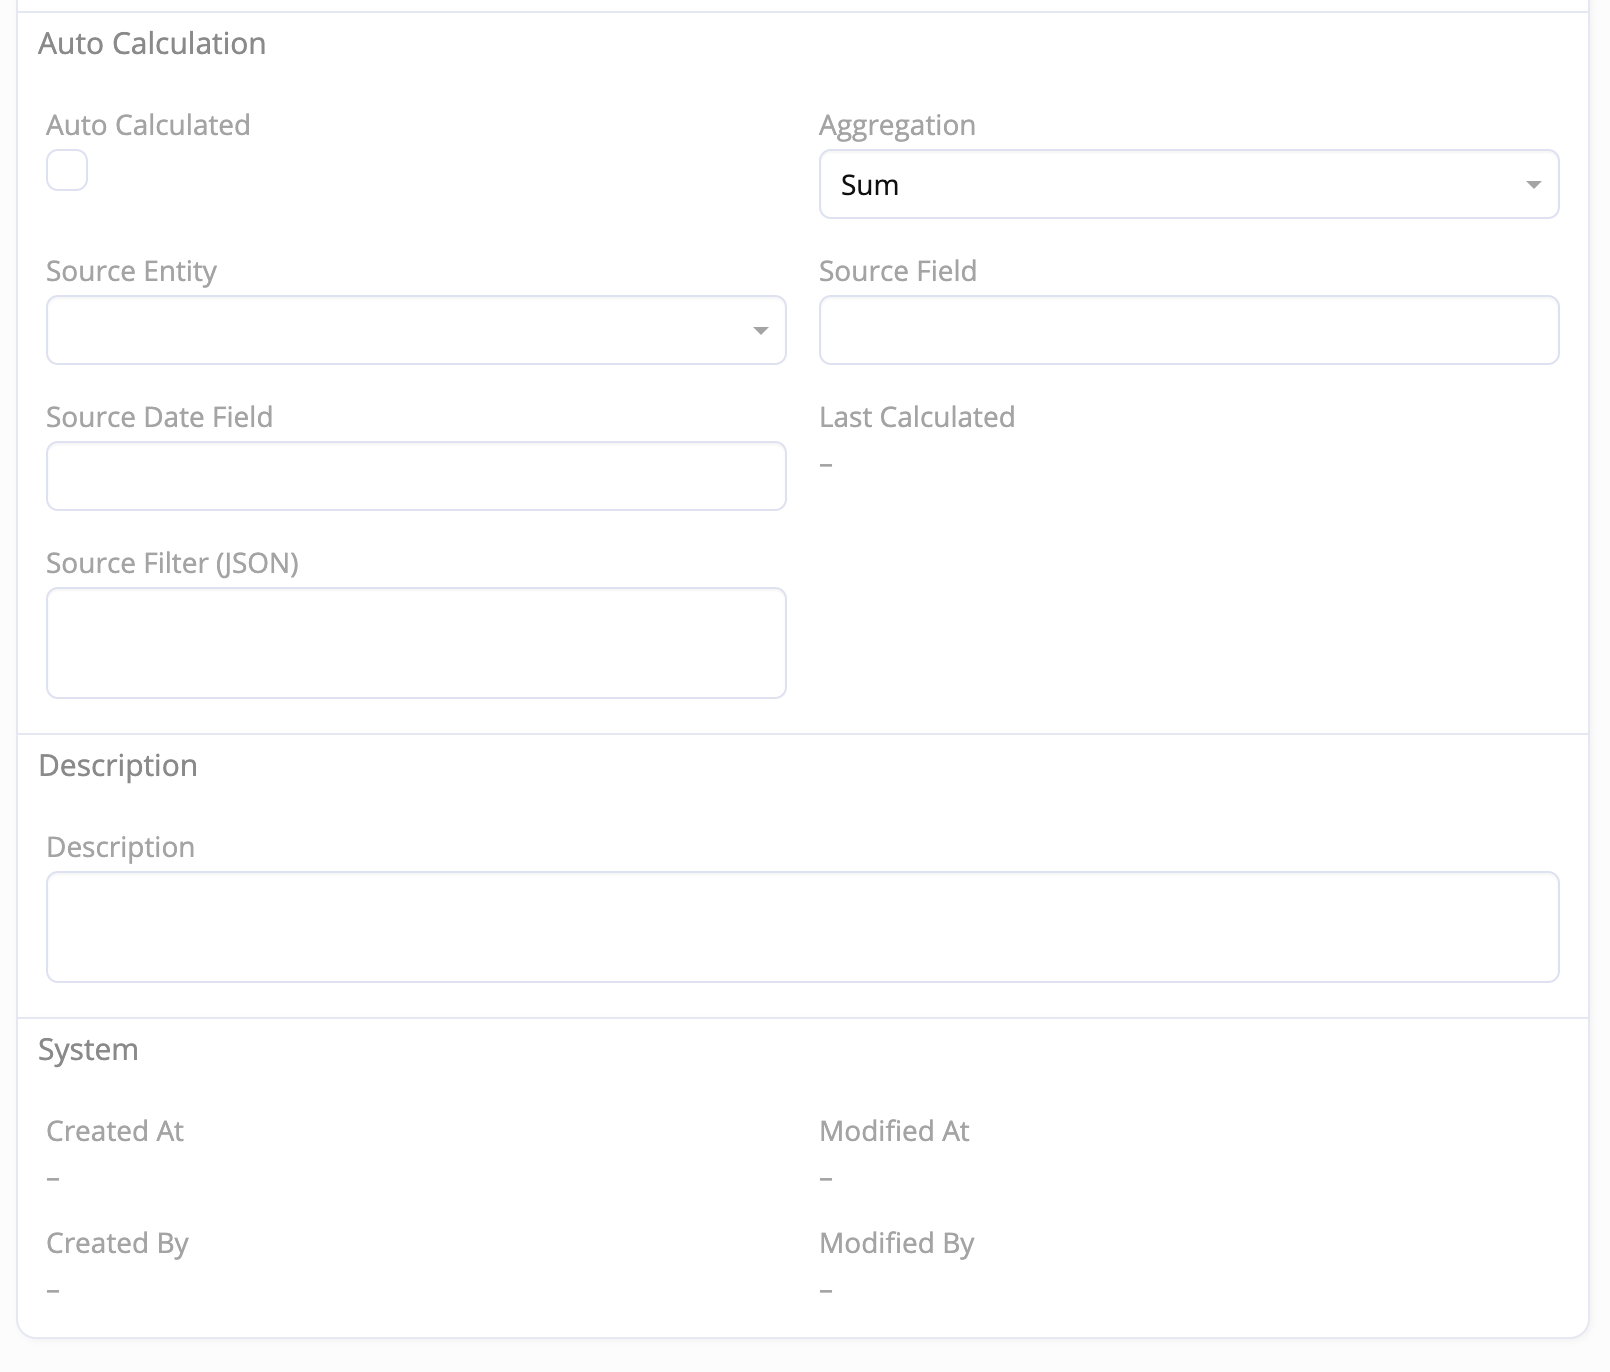Click the Created At label
The image size is (1610, 1372).
(x=115, y=1131)
